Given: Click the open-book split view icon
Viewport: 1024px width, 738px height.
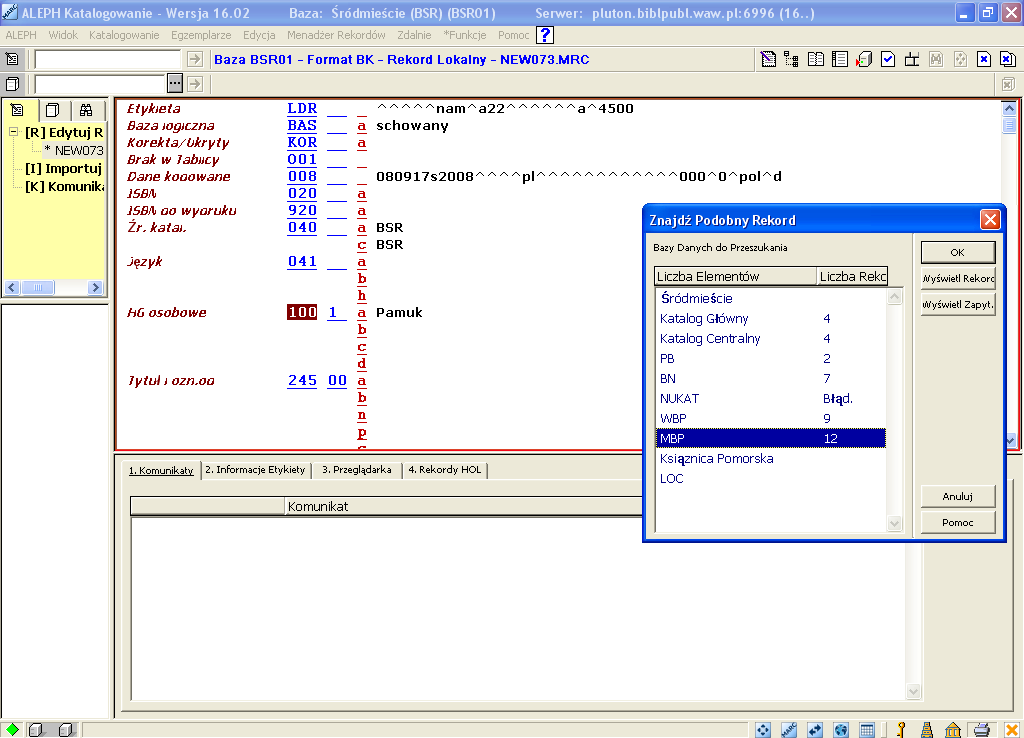Looking at the screenshot, I should (x=816, y=59).
